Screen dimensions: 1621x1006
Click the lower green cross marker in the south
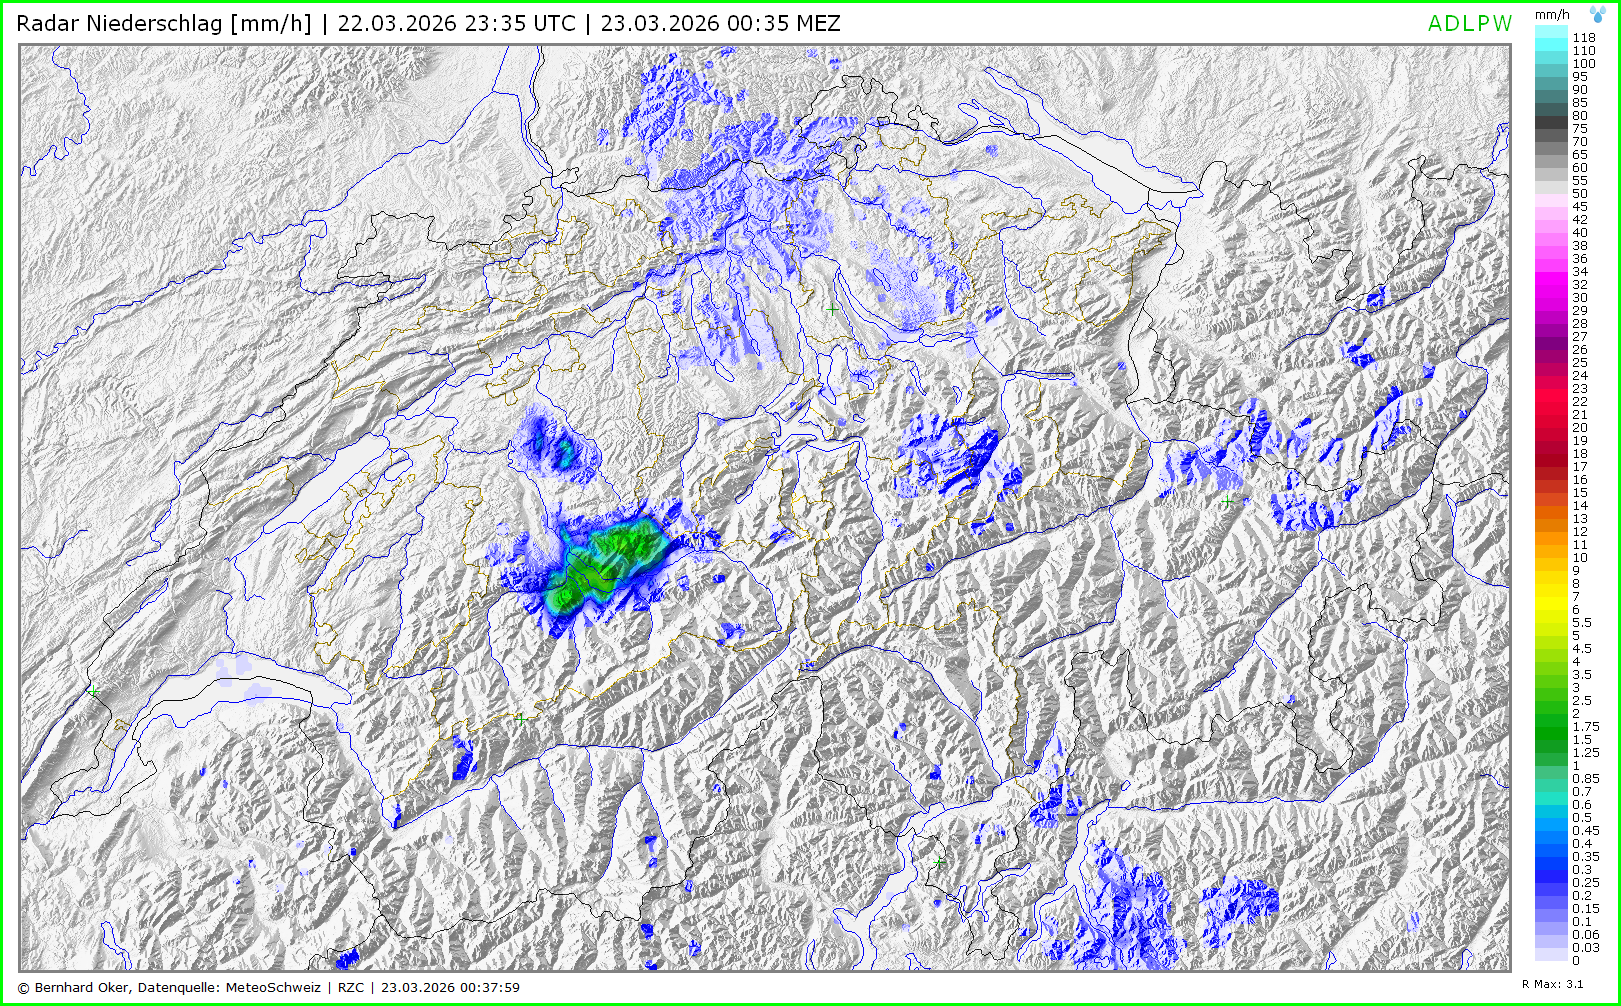[938, 861]
